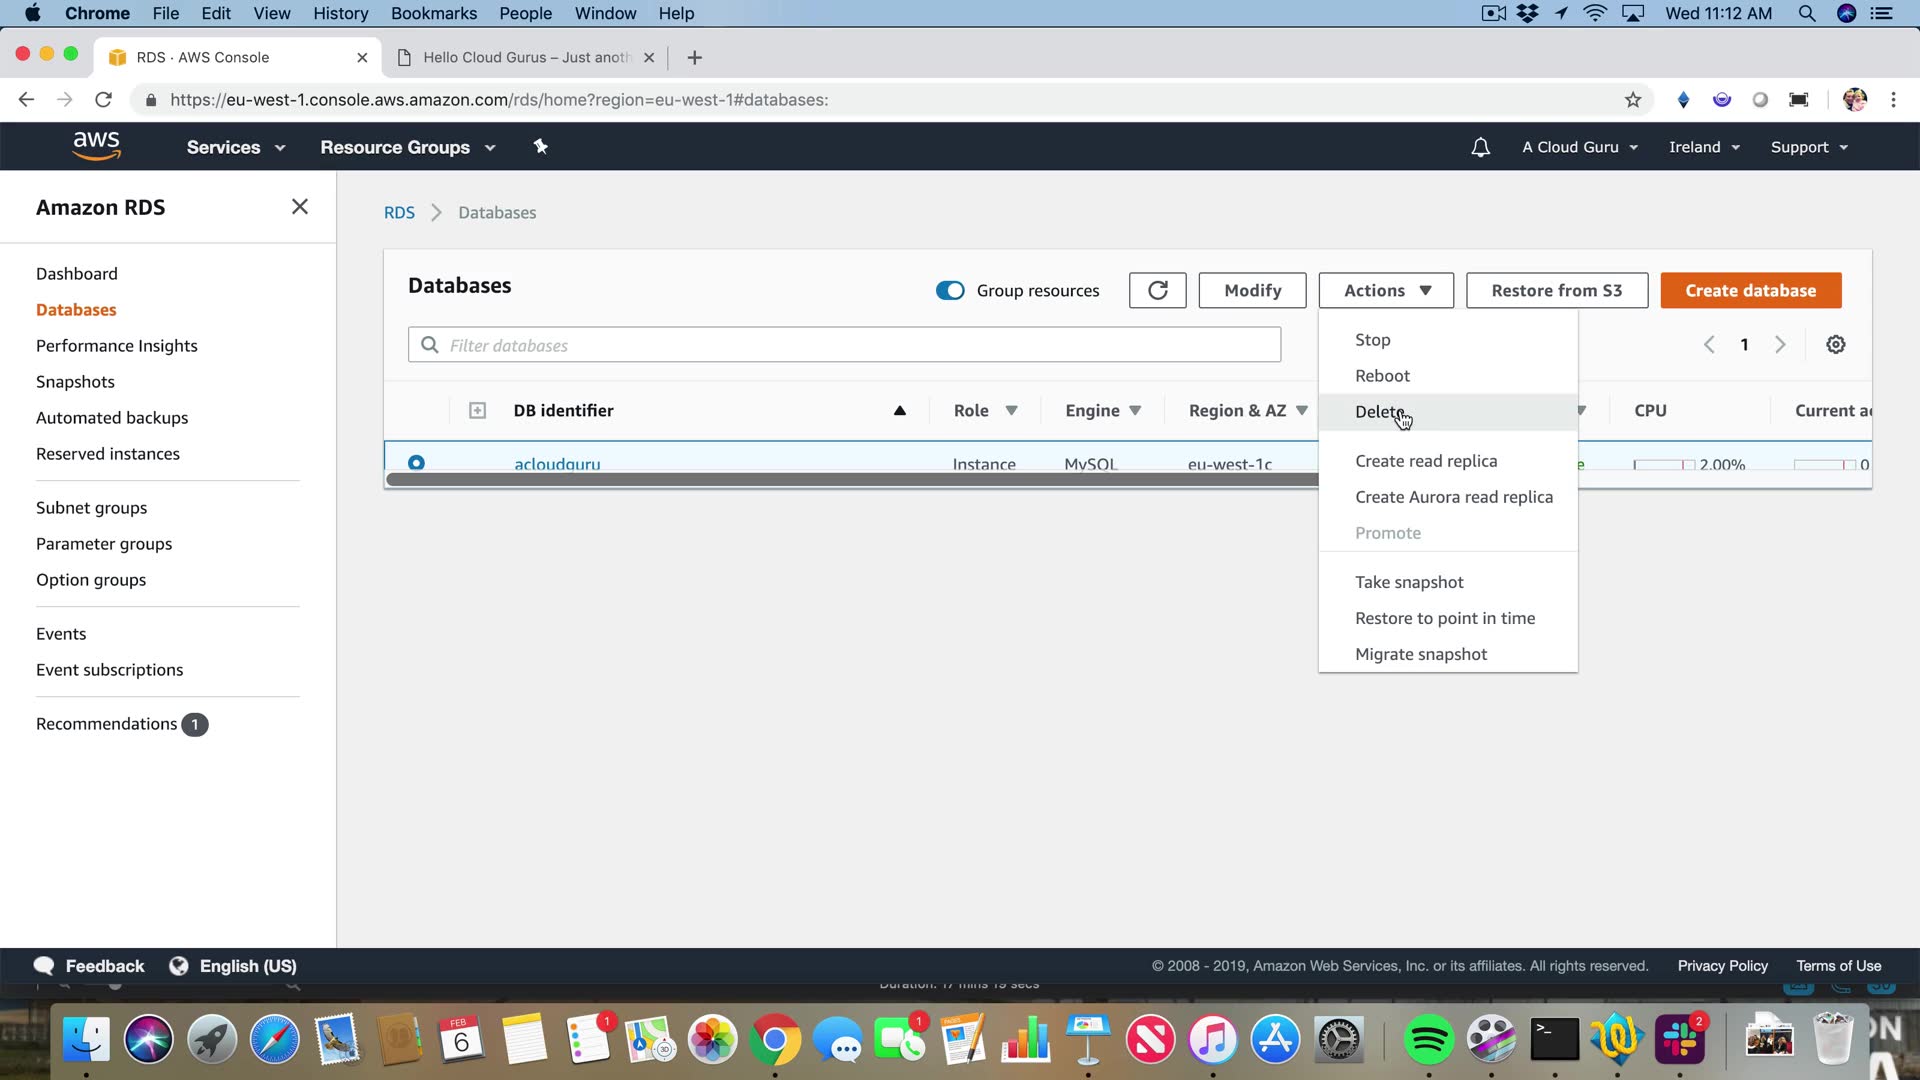
Task: Bookmark page with star icon
Action: 1633,100
